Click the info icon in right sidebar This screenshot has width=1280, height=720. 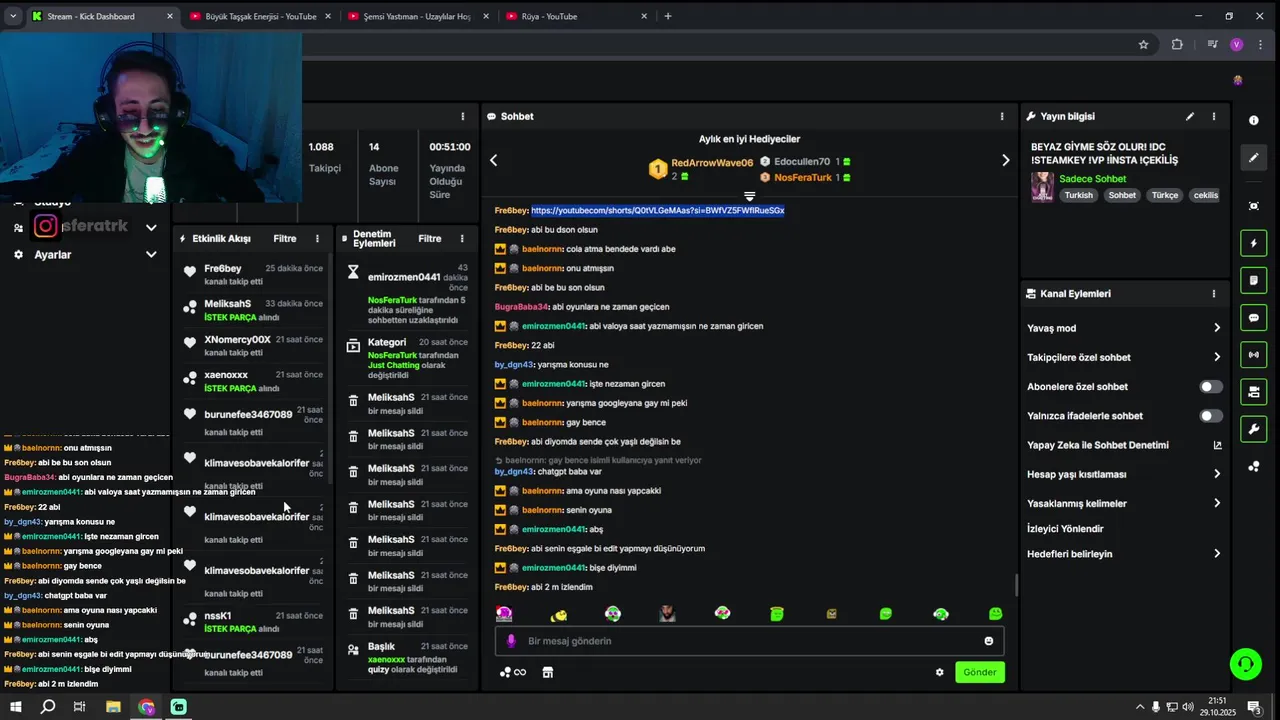coord(1253,120)
